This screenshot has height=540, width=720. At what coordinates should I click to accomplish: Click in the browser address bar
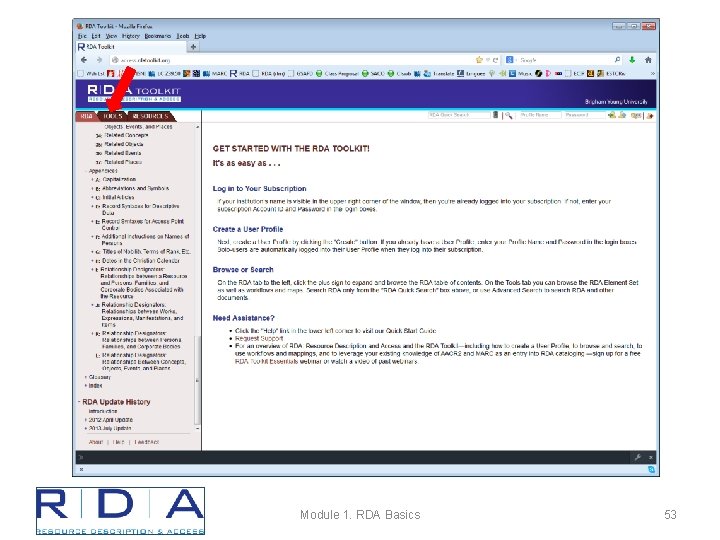[x=292, y=60]
